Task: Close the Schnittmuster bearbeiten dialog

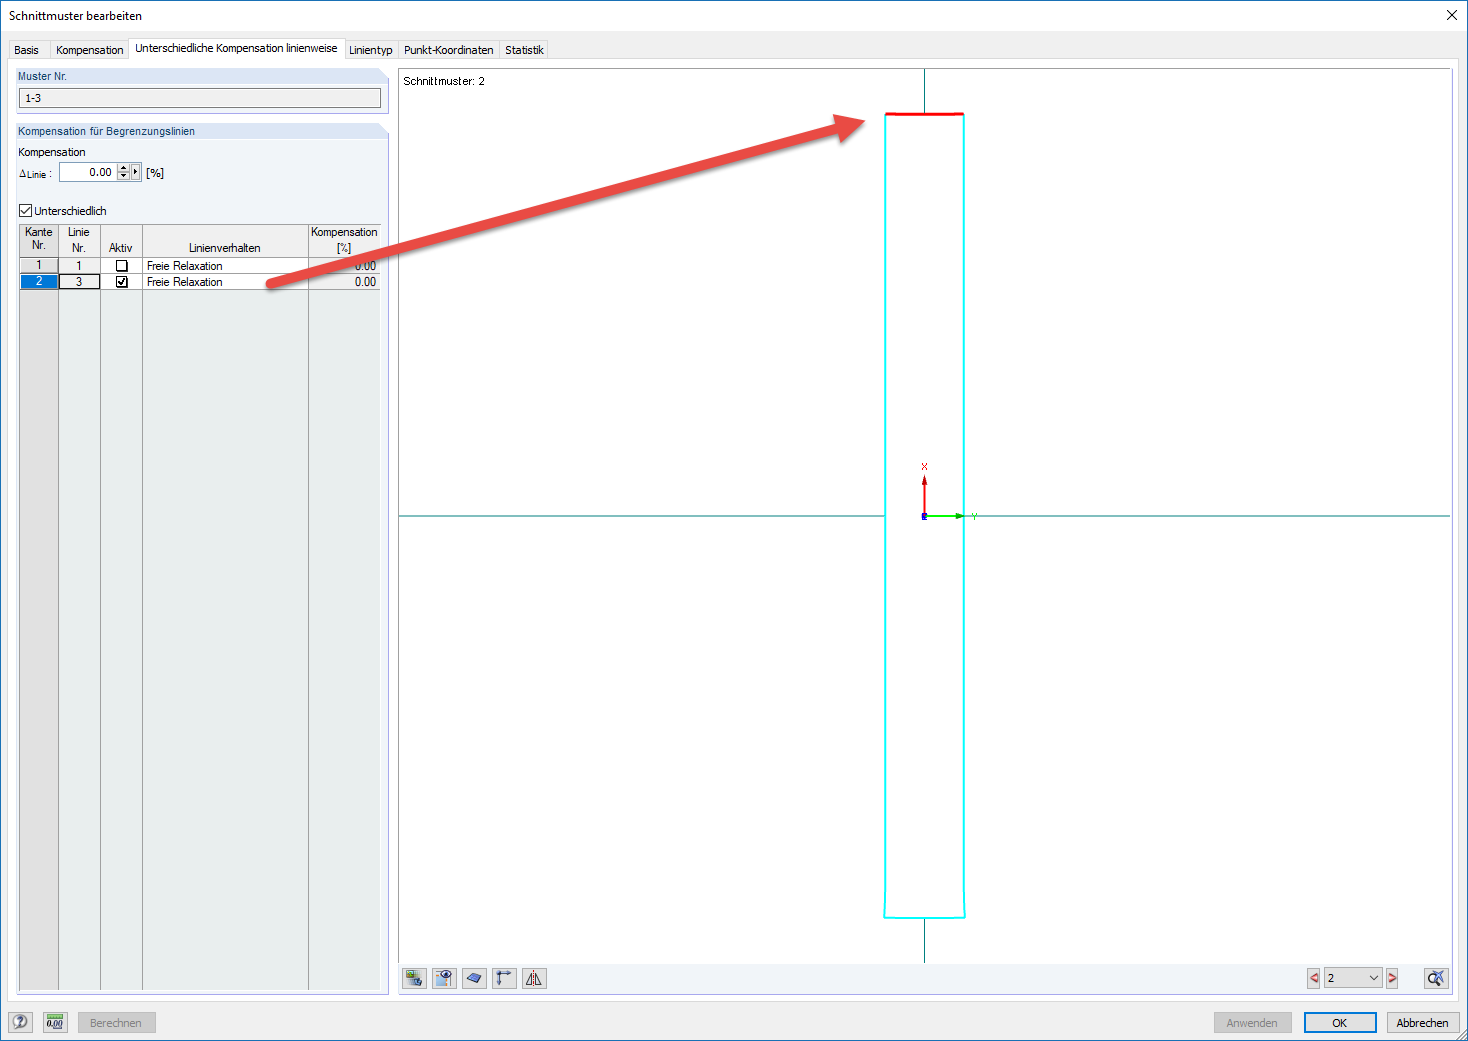Action: pyautogui.click(x=1451, y=15)
